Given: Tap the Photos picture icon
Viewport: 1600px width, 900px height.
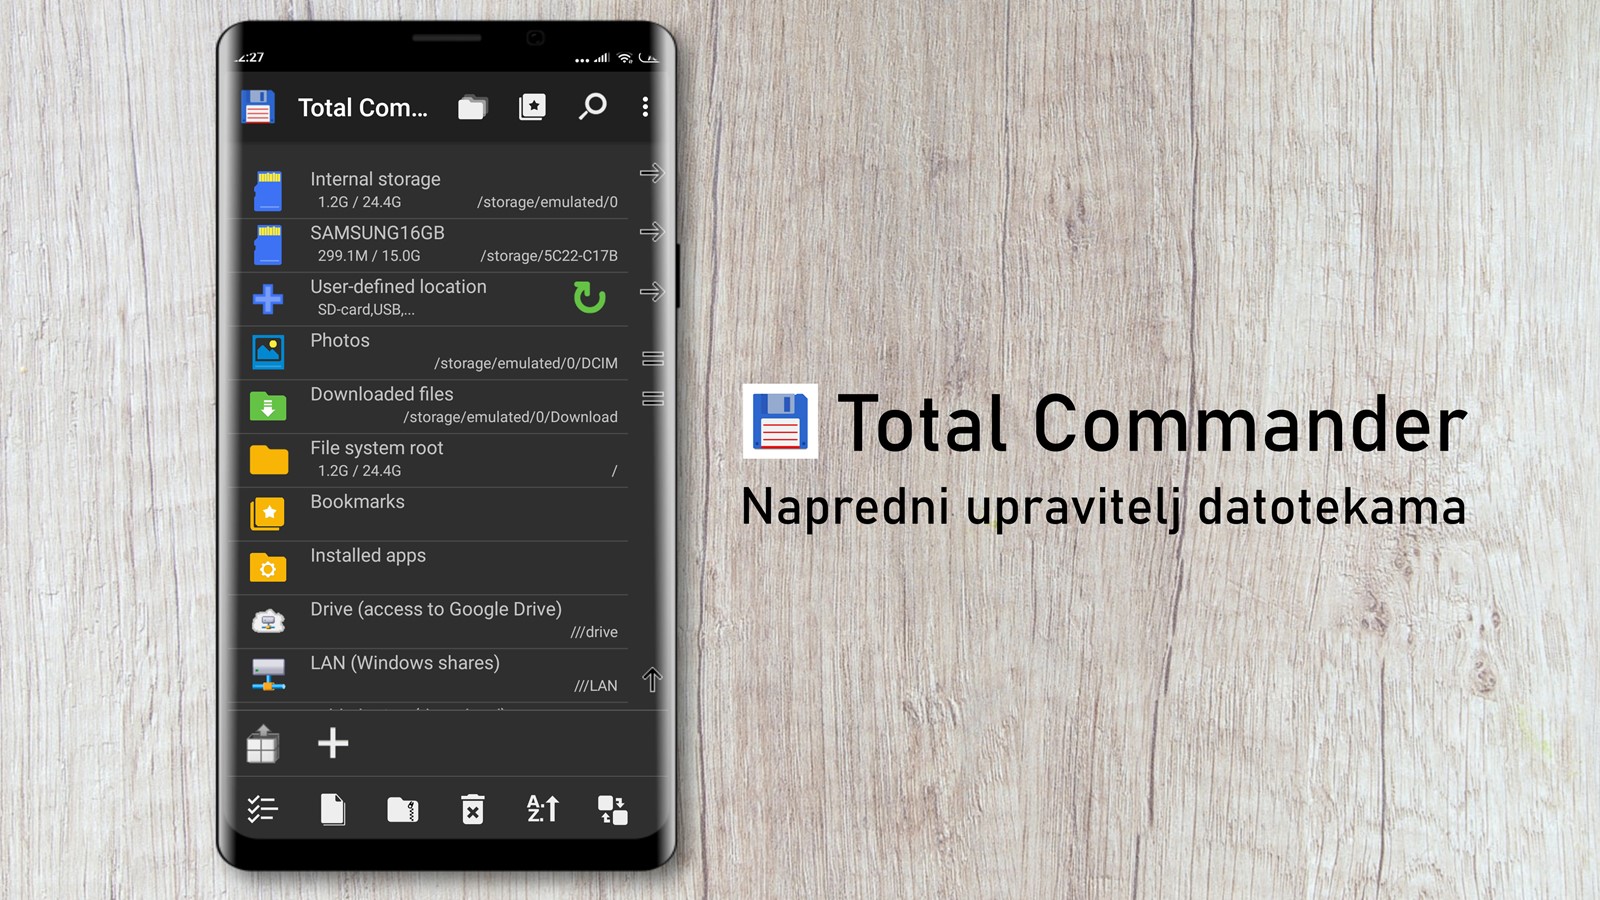Looking at the screenshot, I should (x=268, y=352).
